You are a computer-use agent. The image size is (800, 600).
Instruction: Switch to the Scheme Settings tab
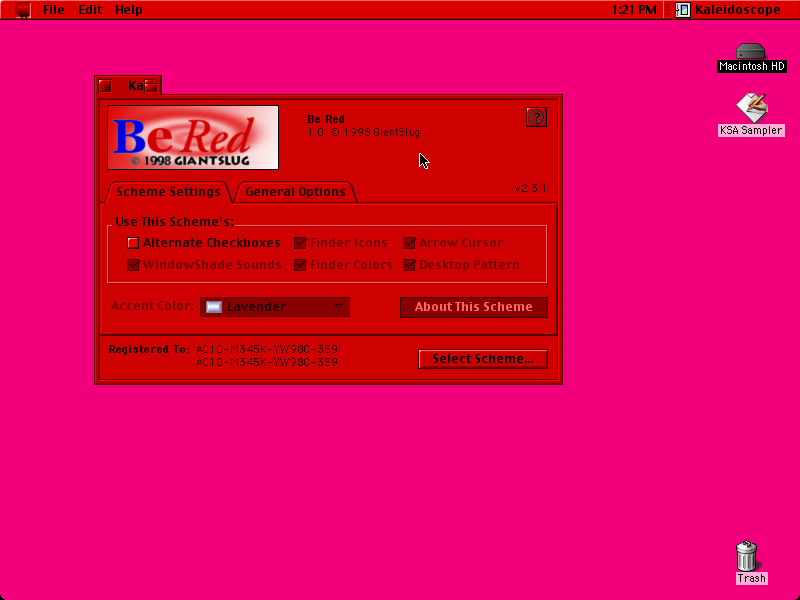[x=168, y=192]
